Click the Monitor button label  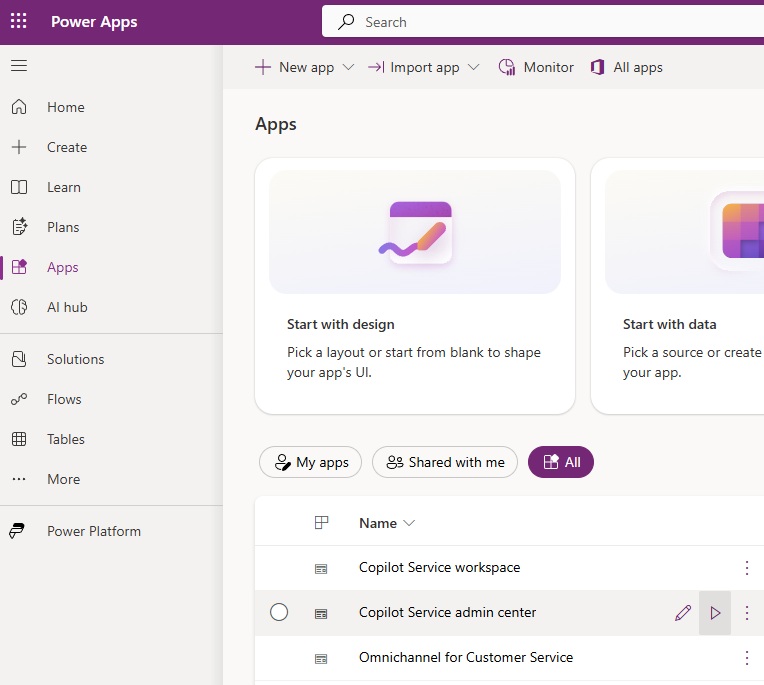pyautogui.click(x=549, y=67)
